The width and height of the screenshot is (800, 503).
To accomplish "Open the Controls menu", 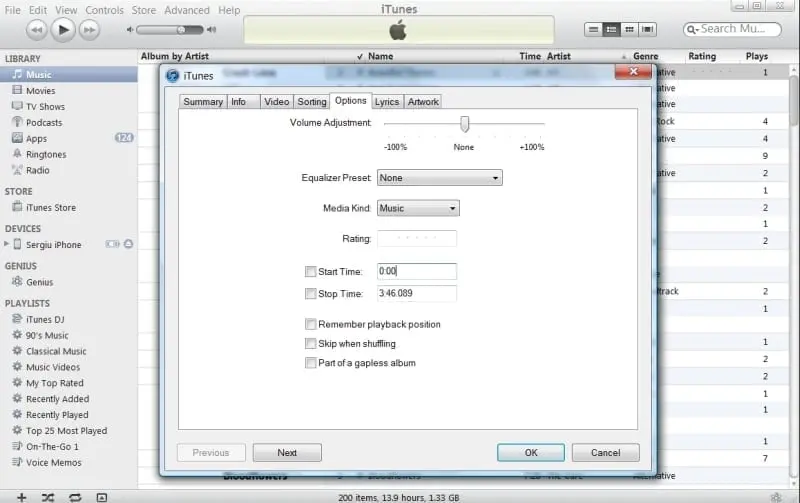I will [104, 10].
